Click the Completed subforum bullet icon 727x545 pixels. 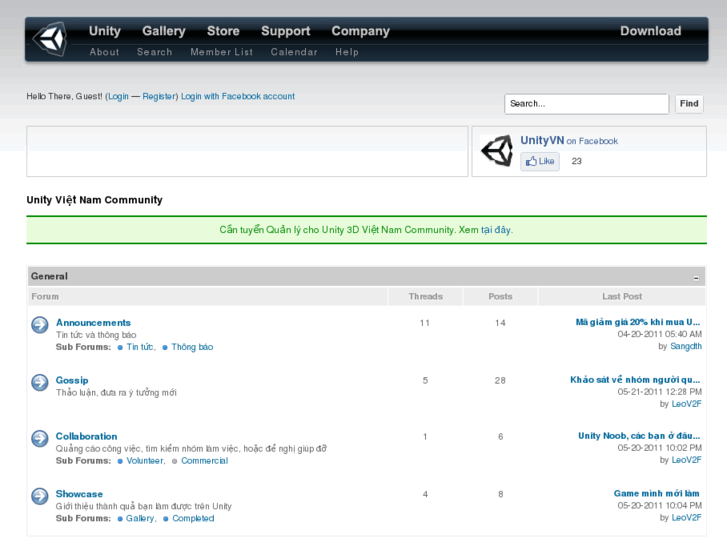point(166,519)
